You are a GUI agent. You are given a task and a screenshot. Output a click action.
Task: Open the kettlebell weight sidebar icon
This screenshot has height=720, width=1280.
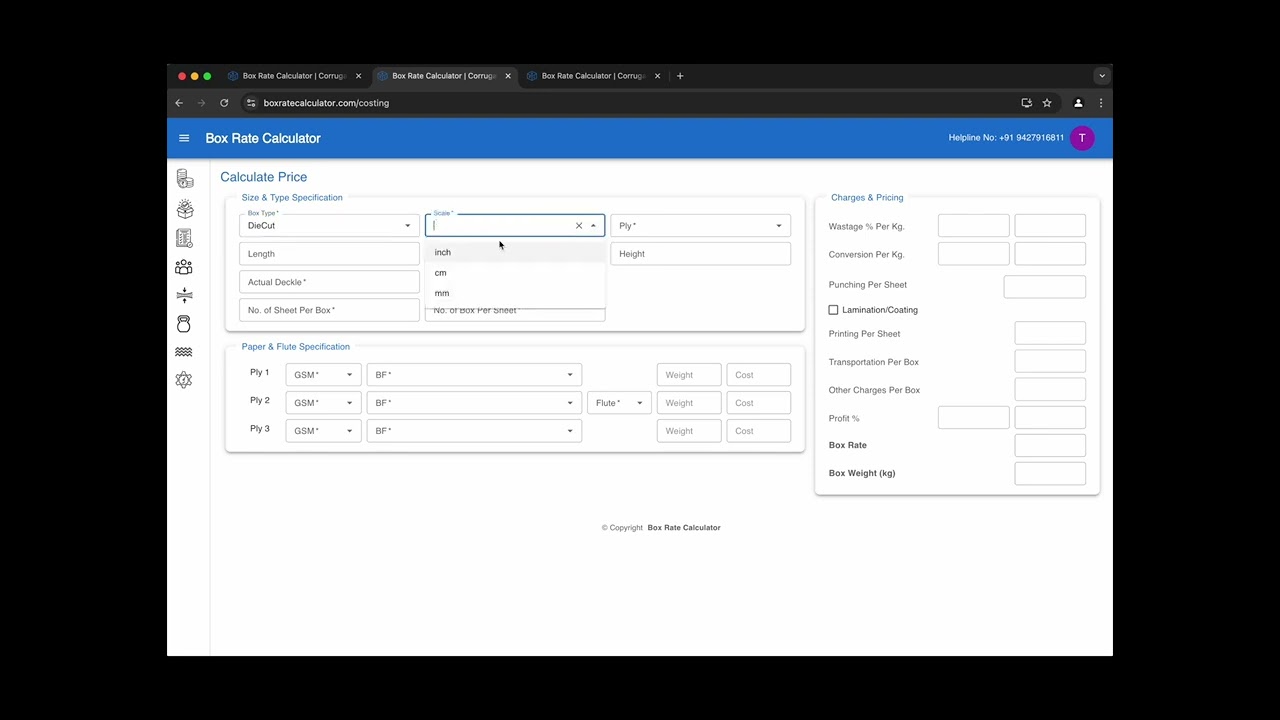point(184,324)
